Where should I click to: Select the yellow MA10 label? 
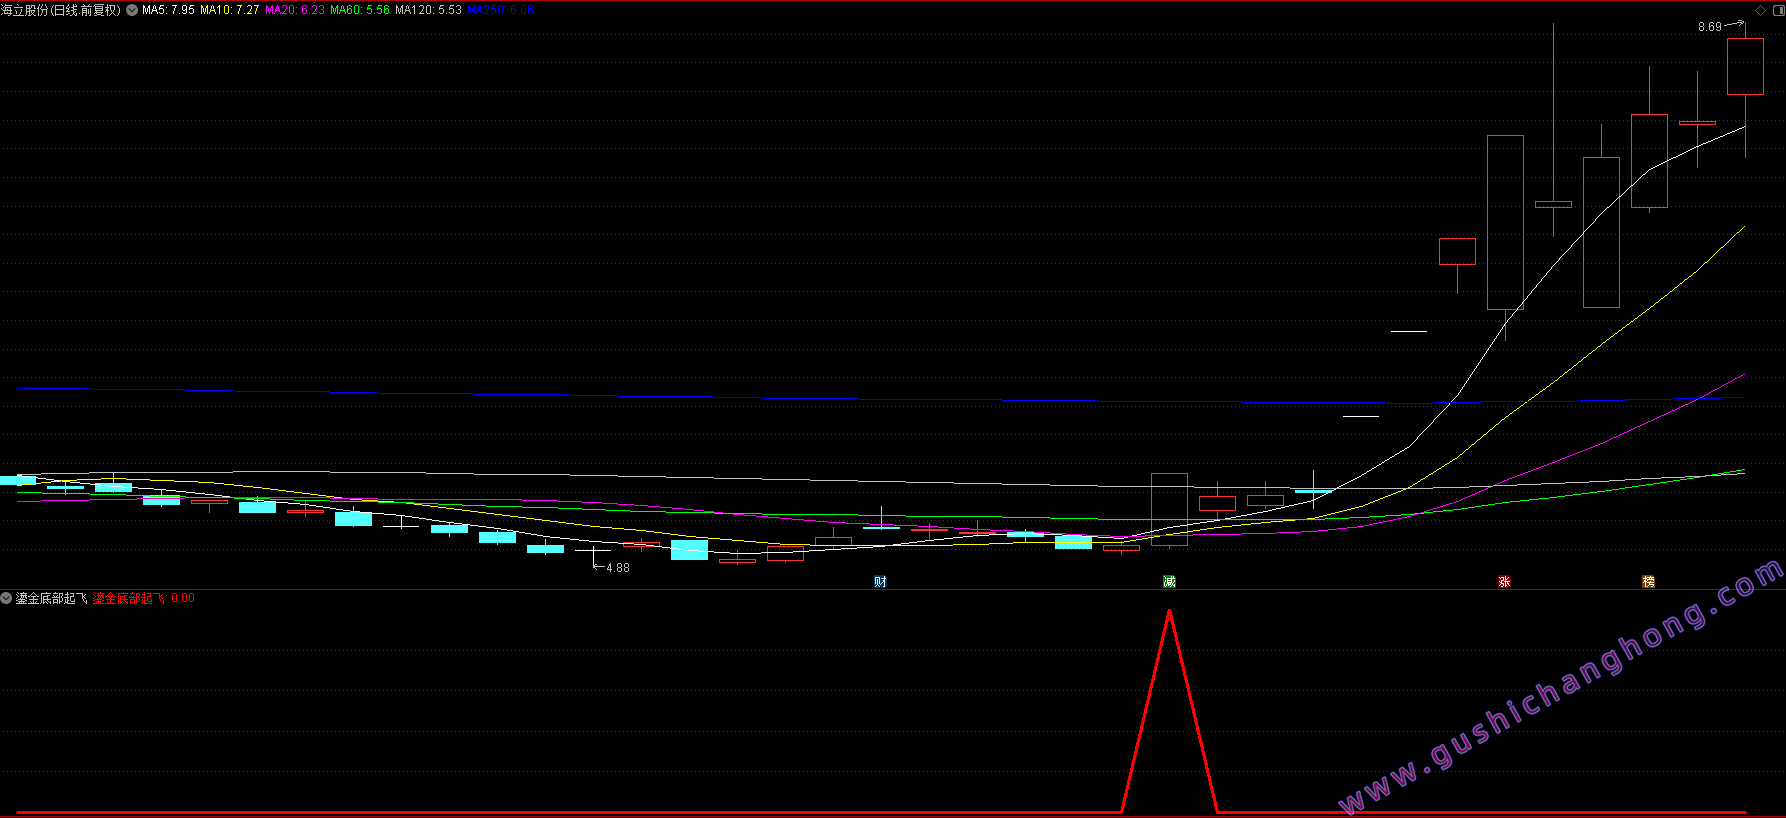click(229, 10)
